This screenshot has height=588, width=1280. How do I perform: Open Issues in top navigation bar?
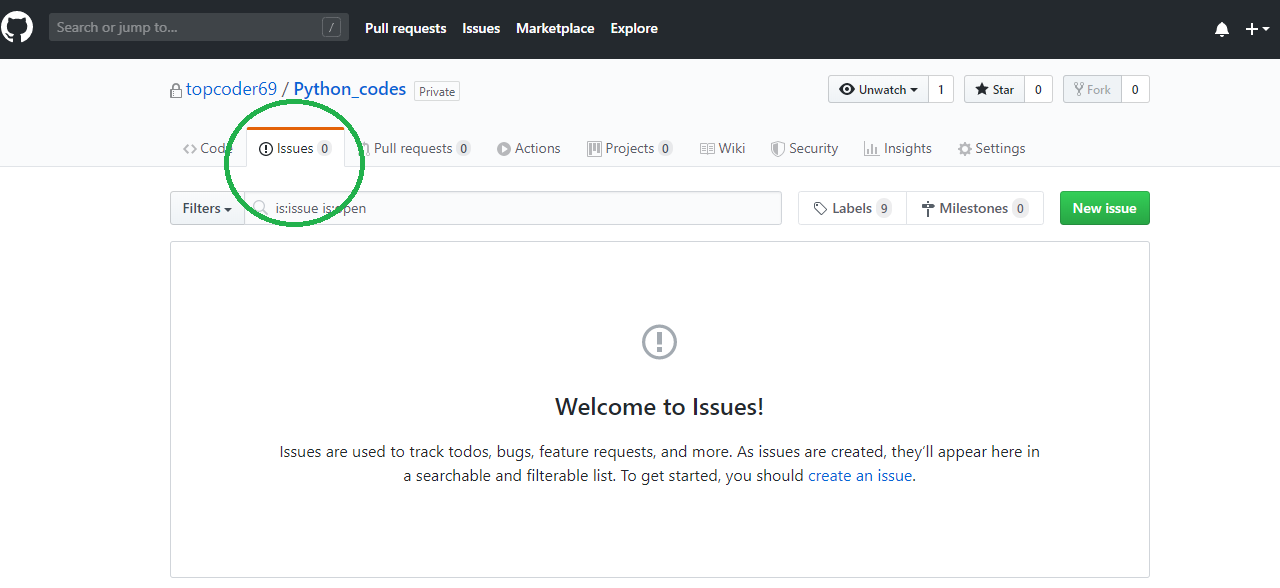coord(481,28)
